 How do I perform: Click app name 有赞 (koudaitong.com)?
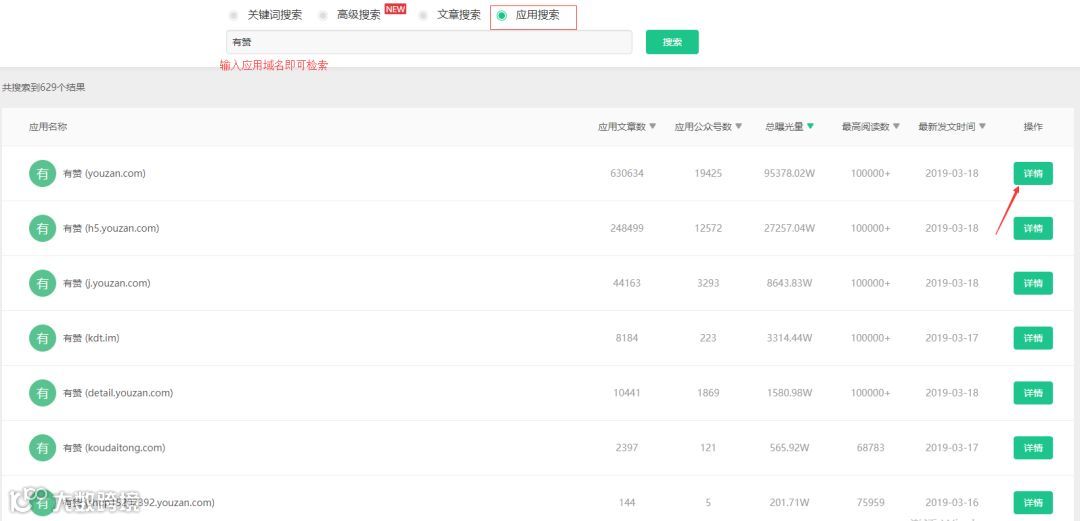(114, 448)
